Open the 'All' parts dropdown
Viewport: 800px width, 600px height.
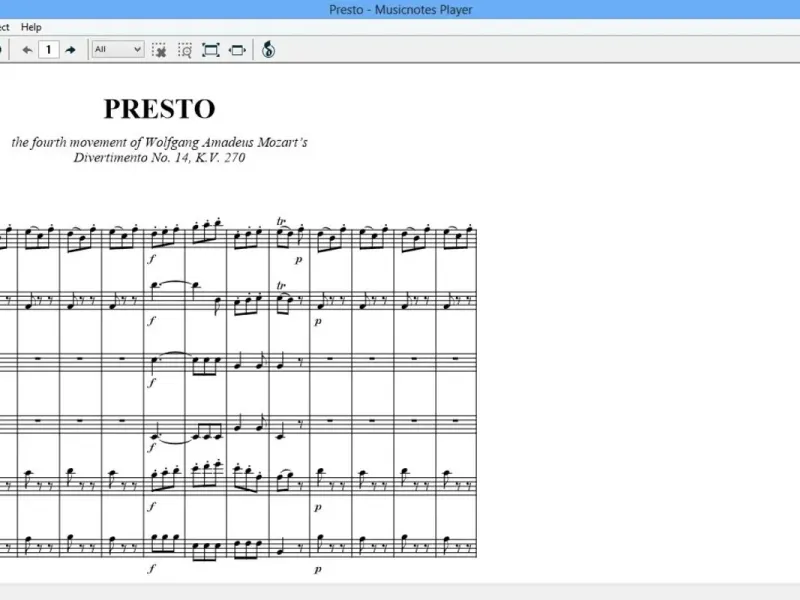[x=118, y=49]
